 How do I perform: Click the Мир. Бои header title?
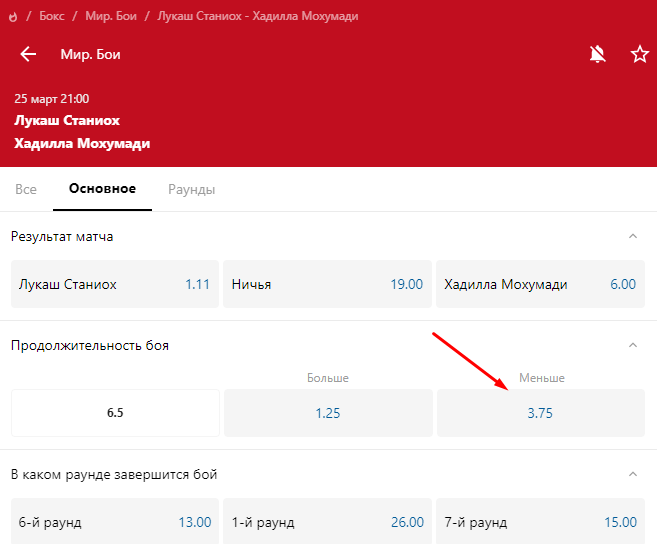(91, 54)
